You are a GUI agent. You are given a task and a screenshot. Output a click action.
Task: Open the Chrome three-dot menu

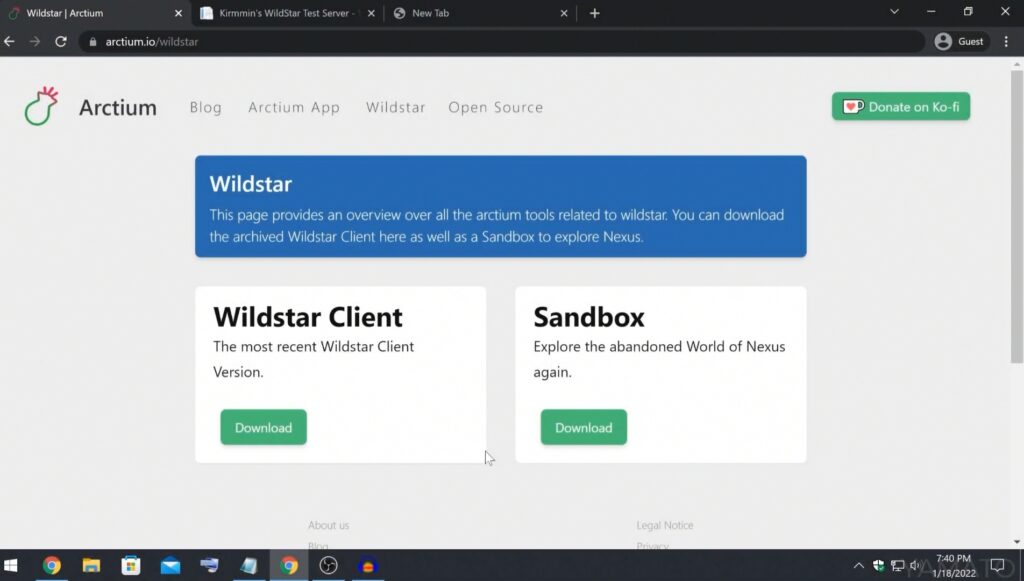tap(1006, 41)
